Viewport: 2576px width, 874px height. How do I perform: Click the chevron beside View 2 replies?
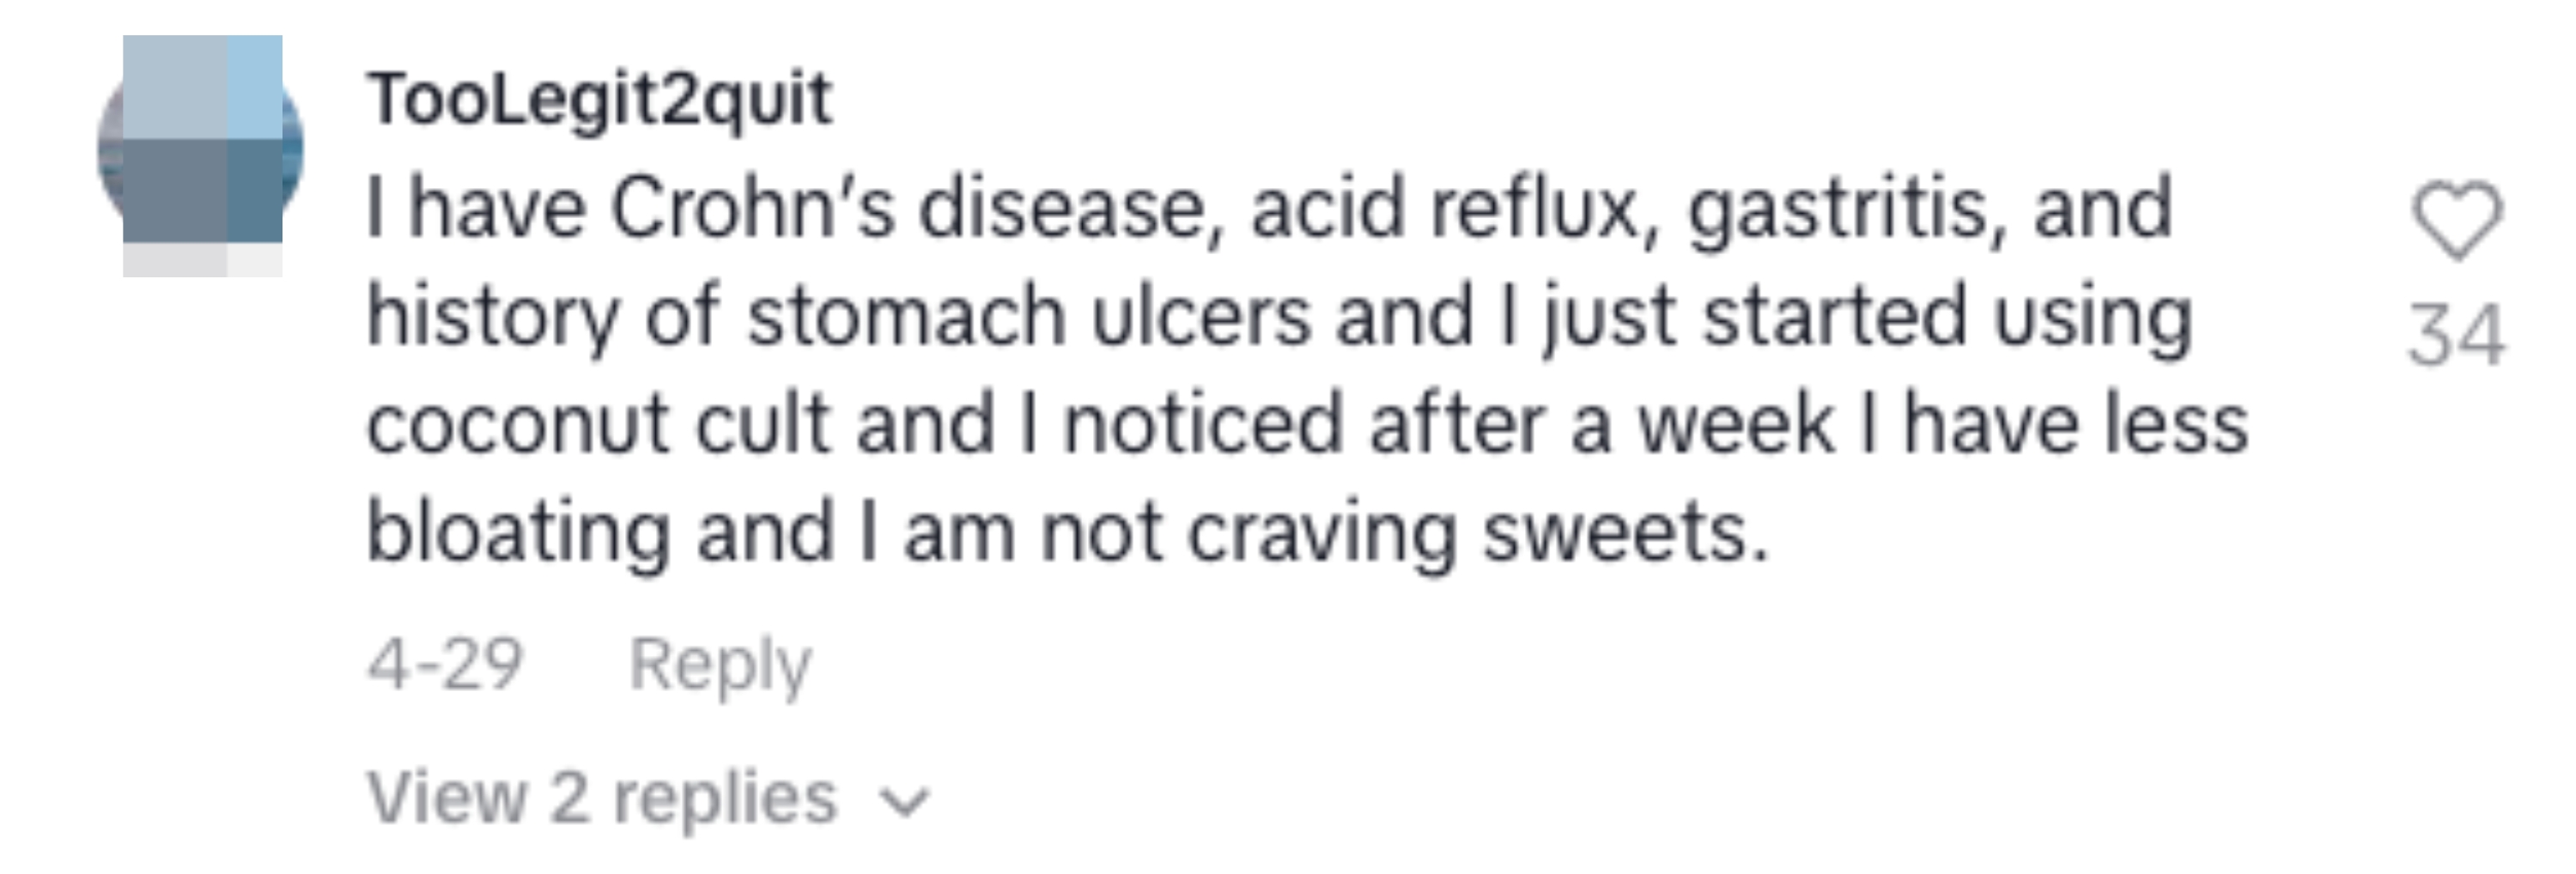pyautogui.click(x=904, y=801)
